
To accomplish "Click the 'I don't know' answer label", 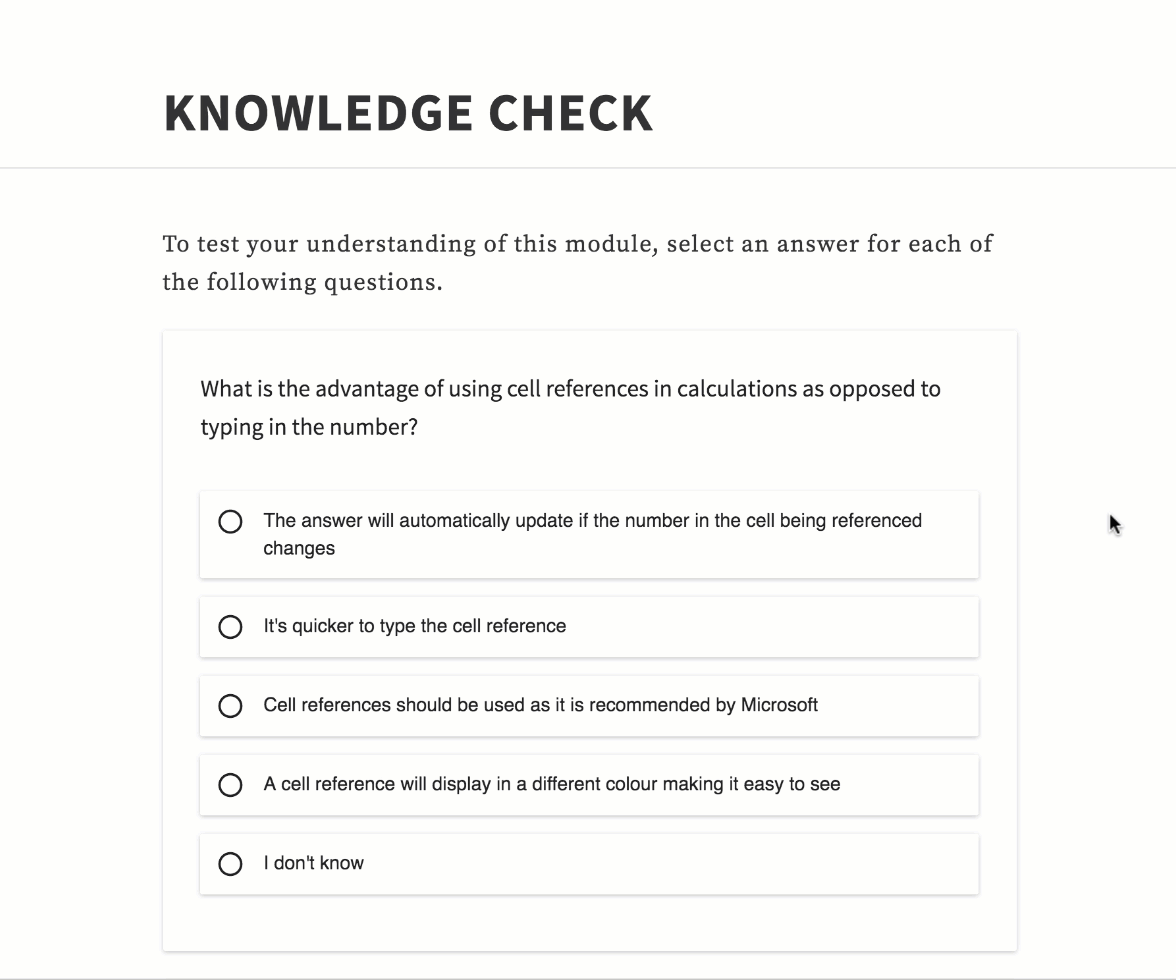I will pyautogui.click(x=313, y=863).
